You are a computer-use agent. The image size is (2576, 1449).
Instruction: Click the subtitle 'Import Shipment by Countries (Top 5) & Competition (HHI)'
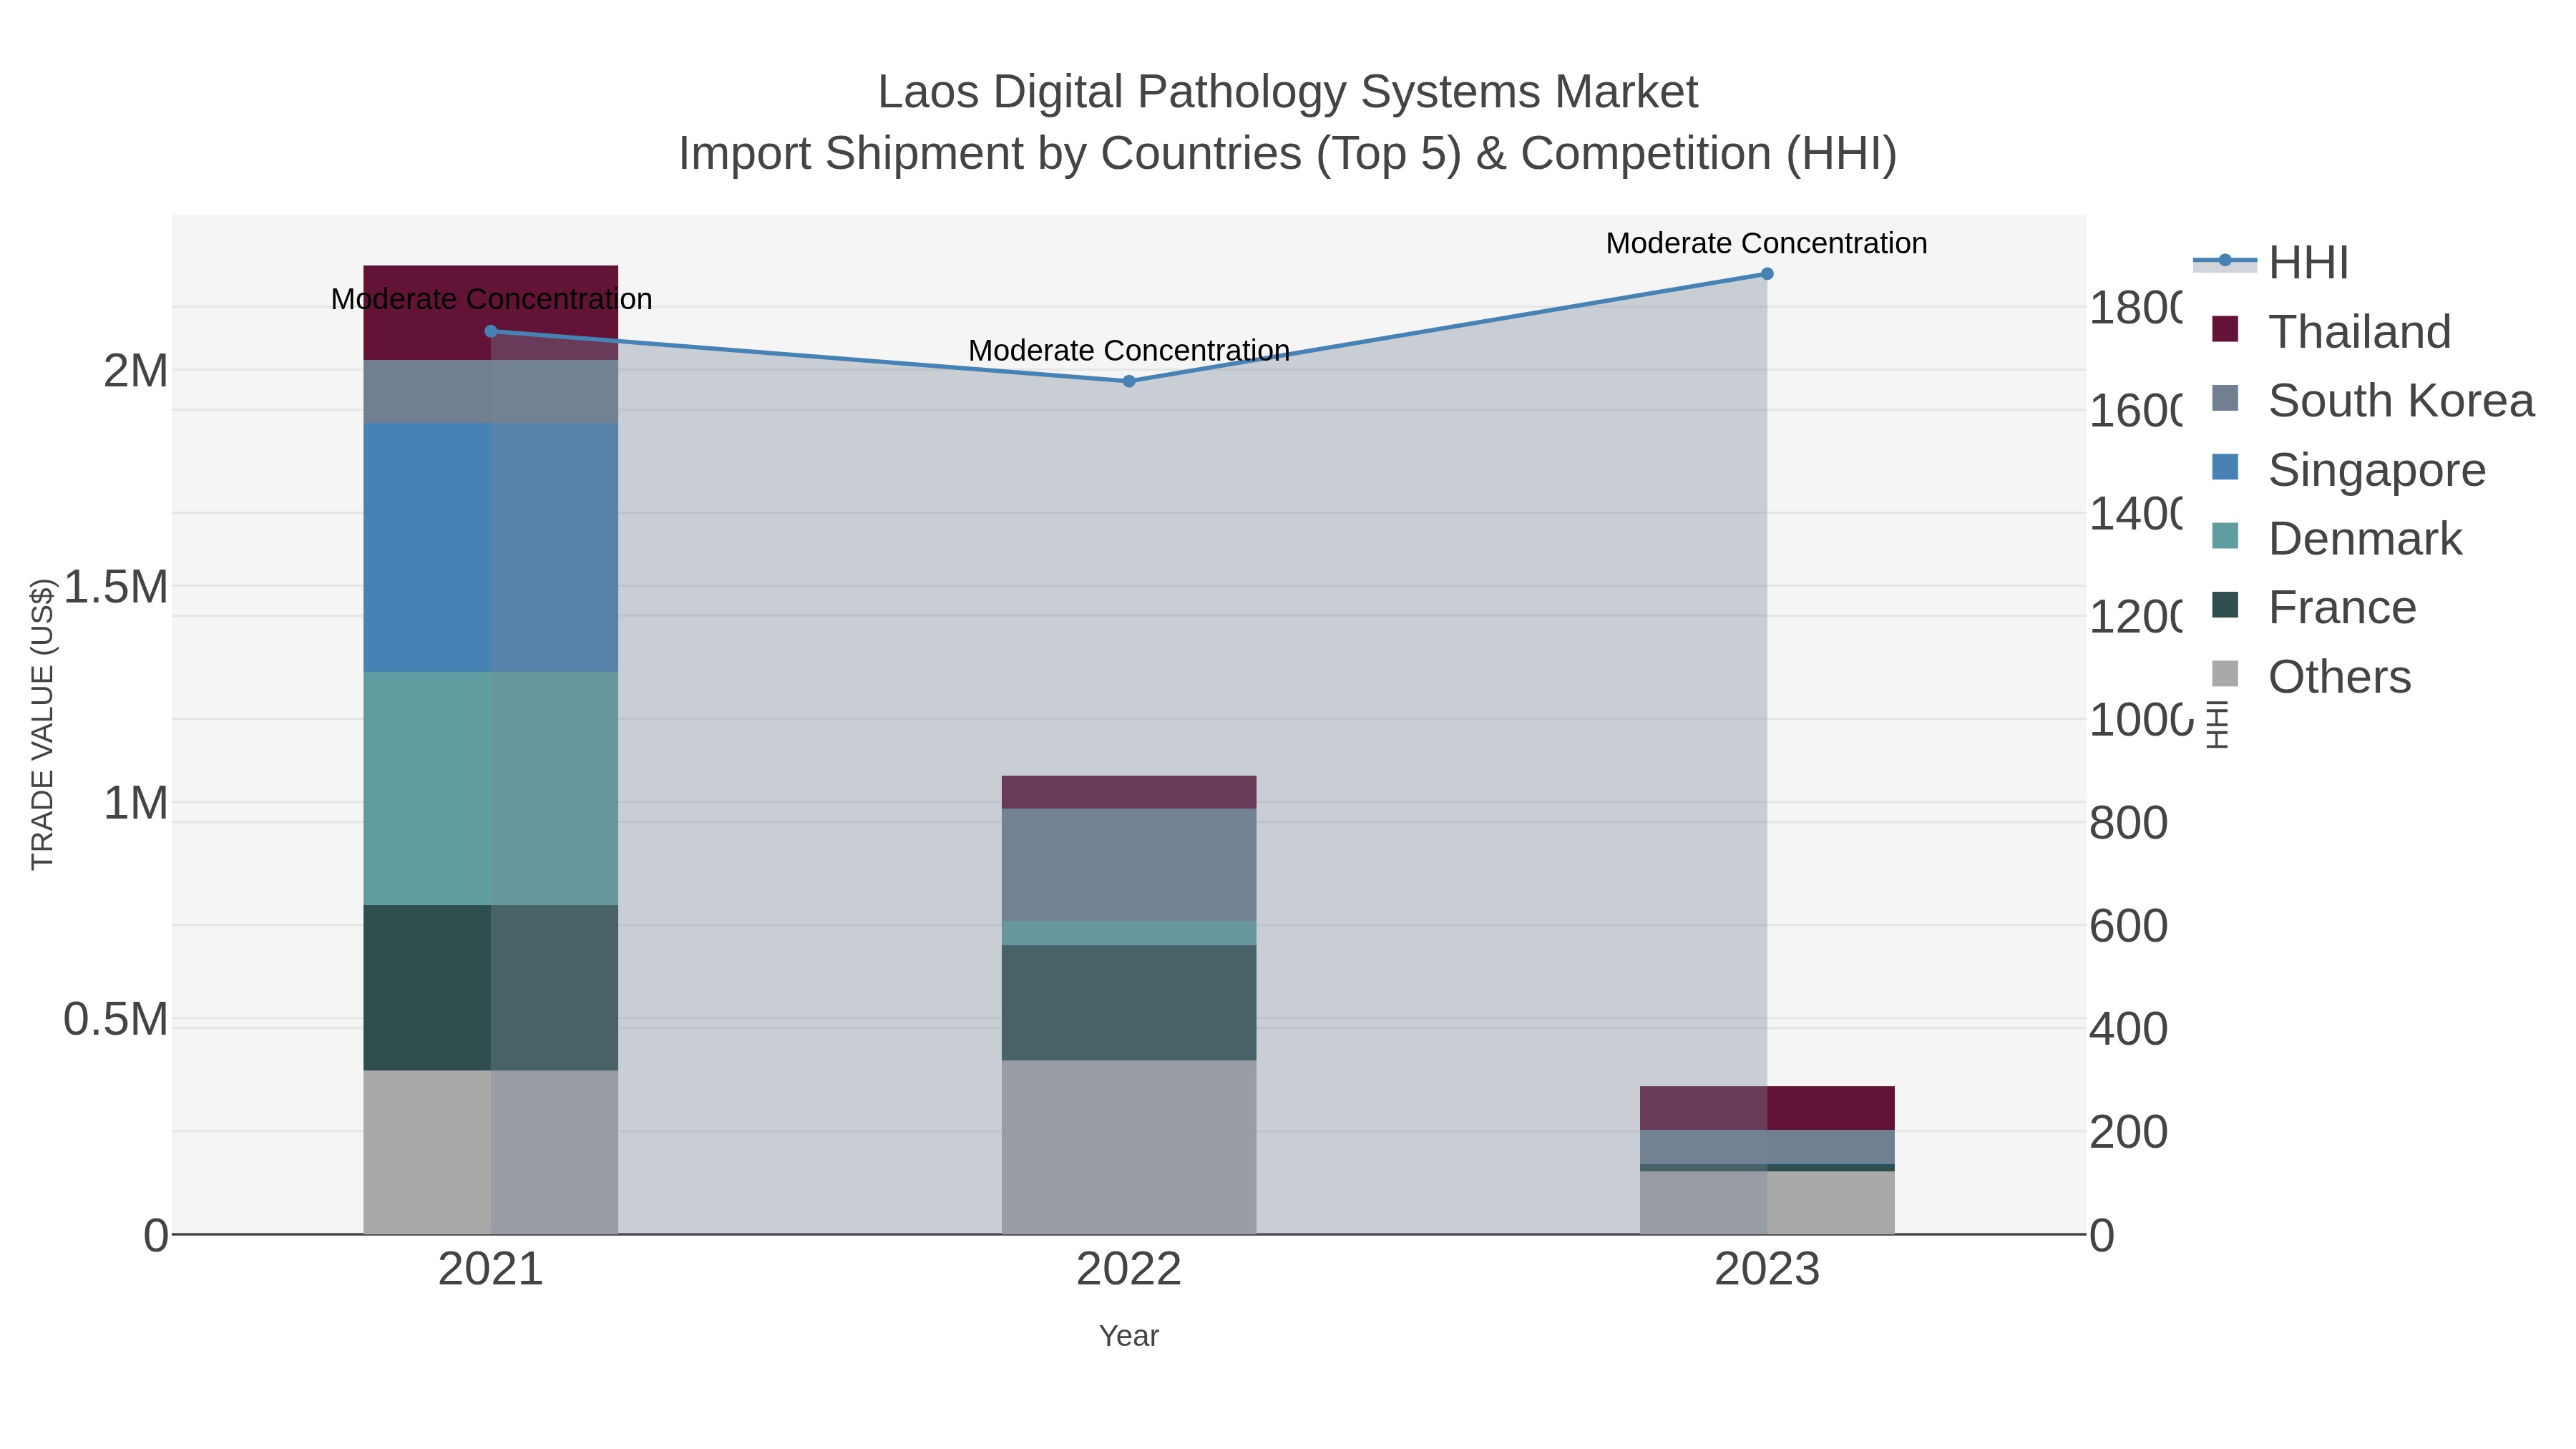pyautogui.click(x=1288, y=154)
